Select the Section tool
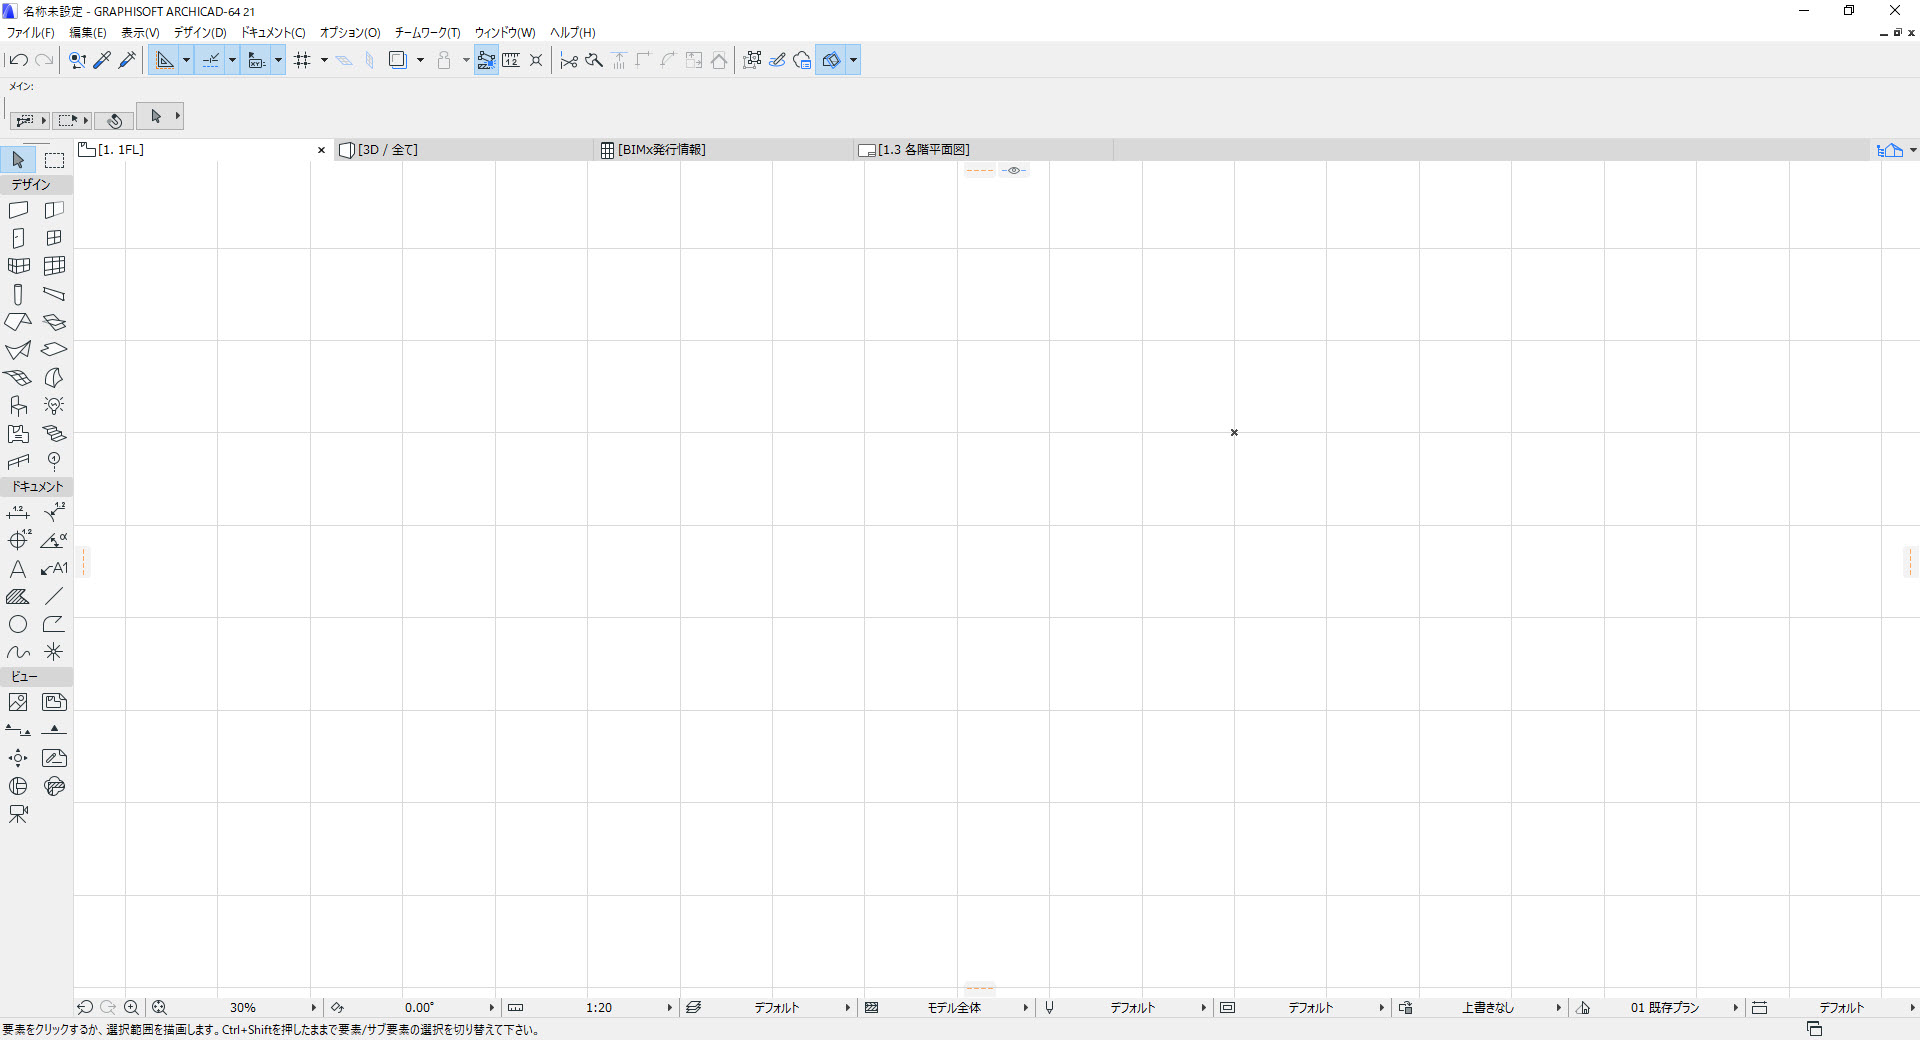This screenshot has height=1040, width=1920. click(x=18, y=730)
